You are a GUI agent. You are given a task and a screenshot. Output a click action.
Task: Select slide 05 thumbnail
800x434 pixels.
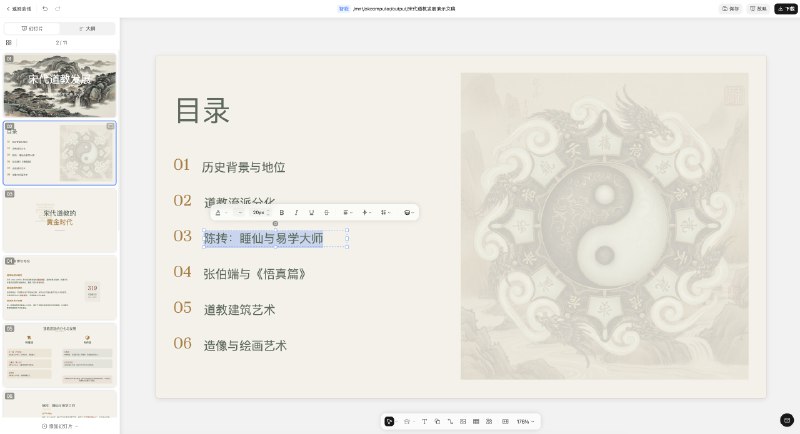coord(60,355)
